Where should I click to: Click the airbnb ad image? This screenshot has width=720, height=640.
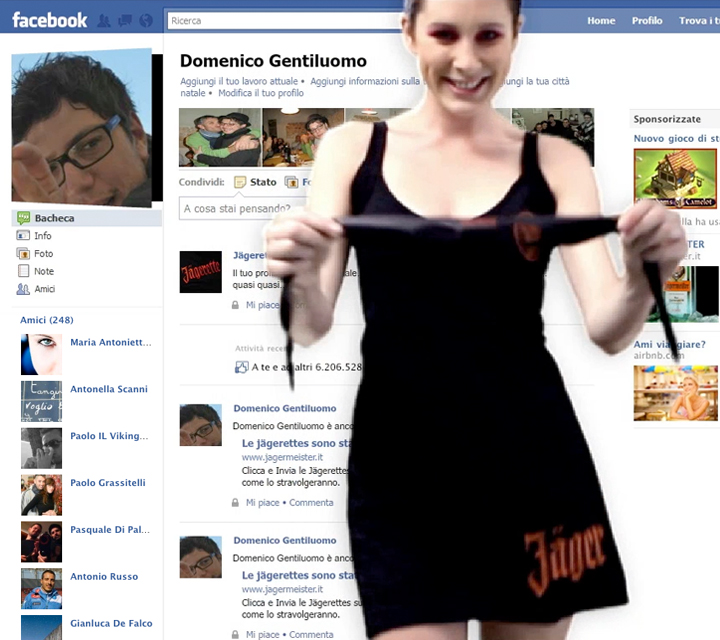coord(675,393)
